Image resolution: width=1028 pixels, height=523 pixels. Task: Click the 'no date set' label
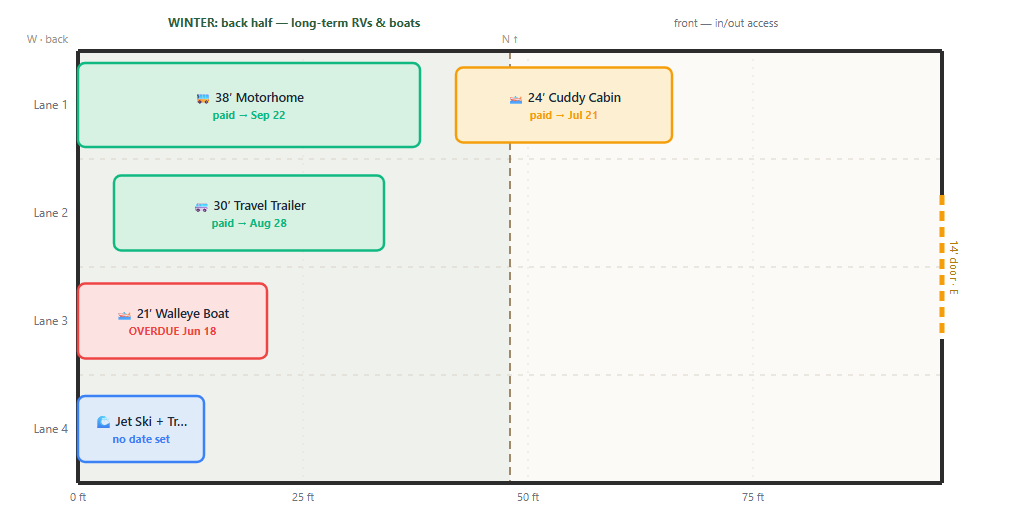tap(141, 440)
